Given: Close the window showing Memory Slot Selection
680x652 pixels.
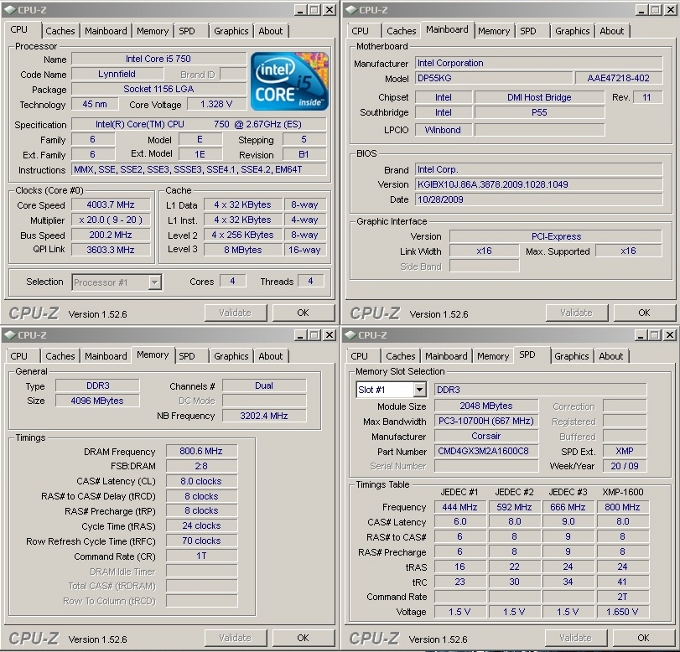Looking at the screenshot, I should [668, 335].
